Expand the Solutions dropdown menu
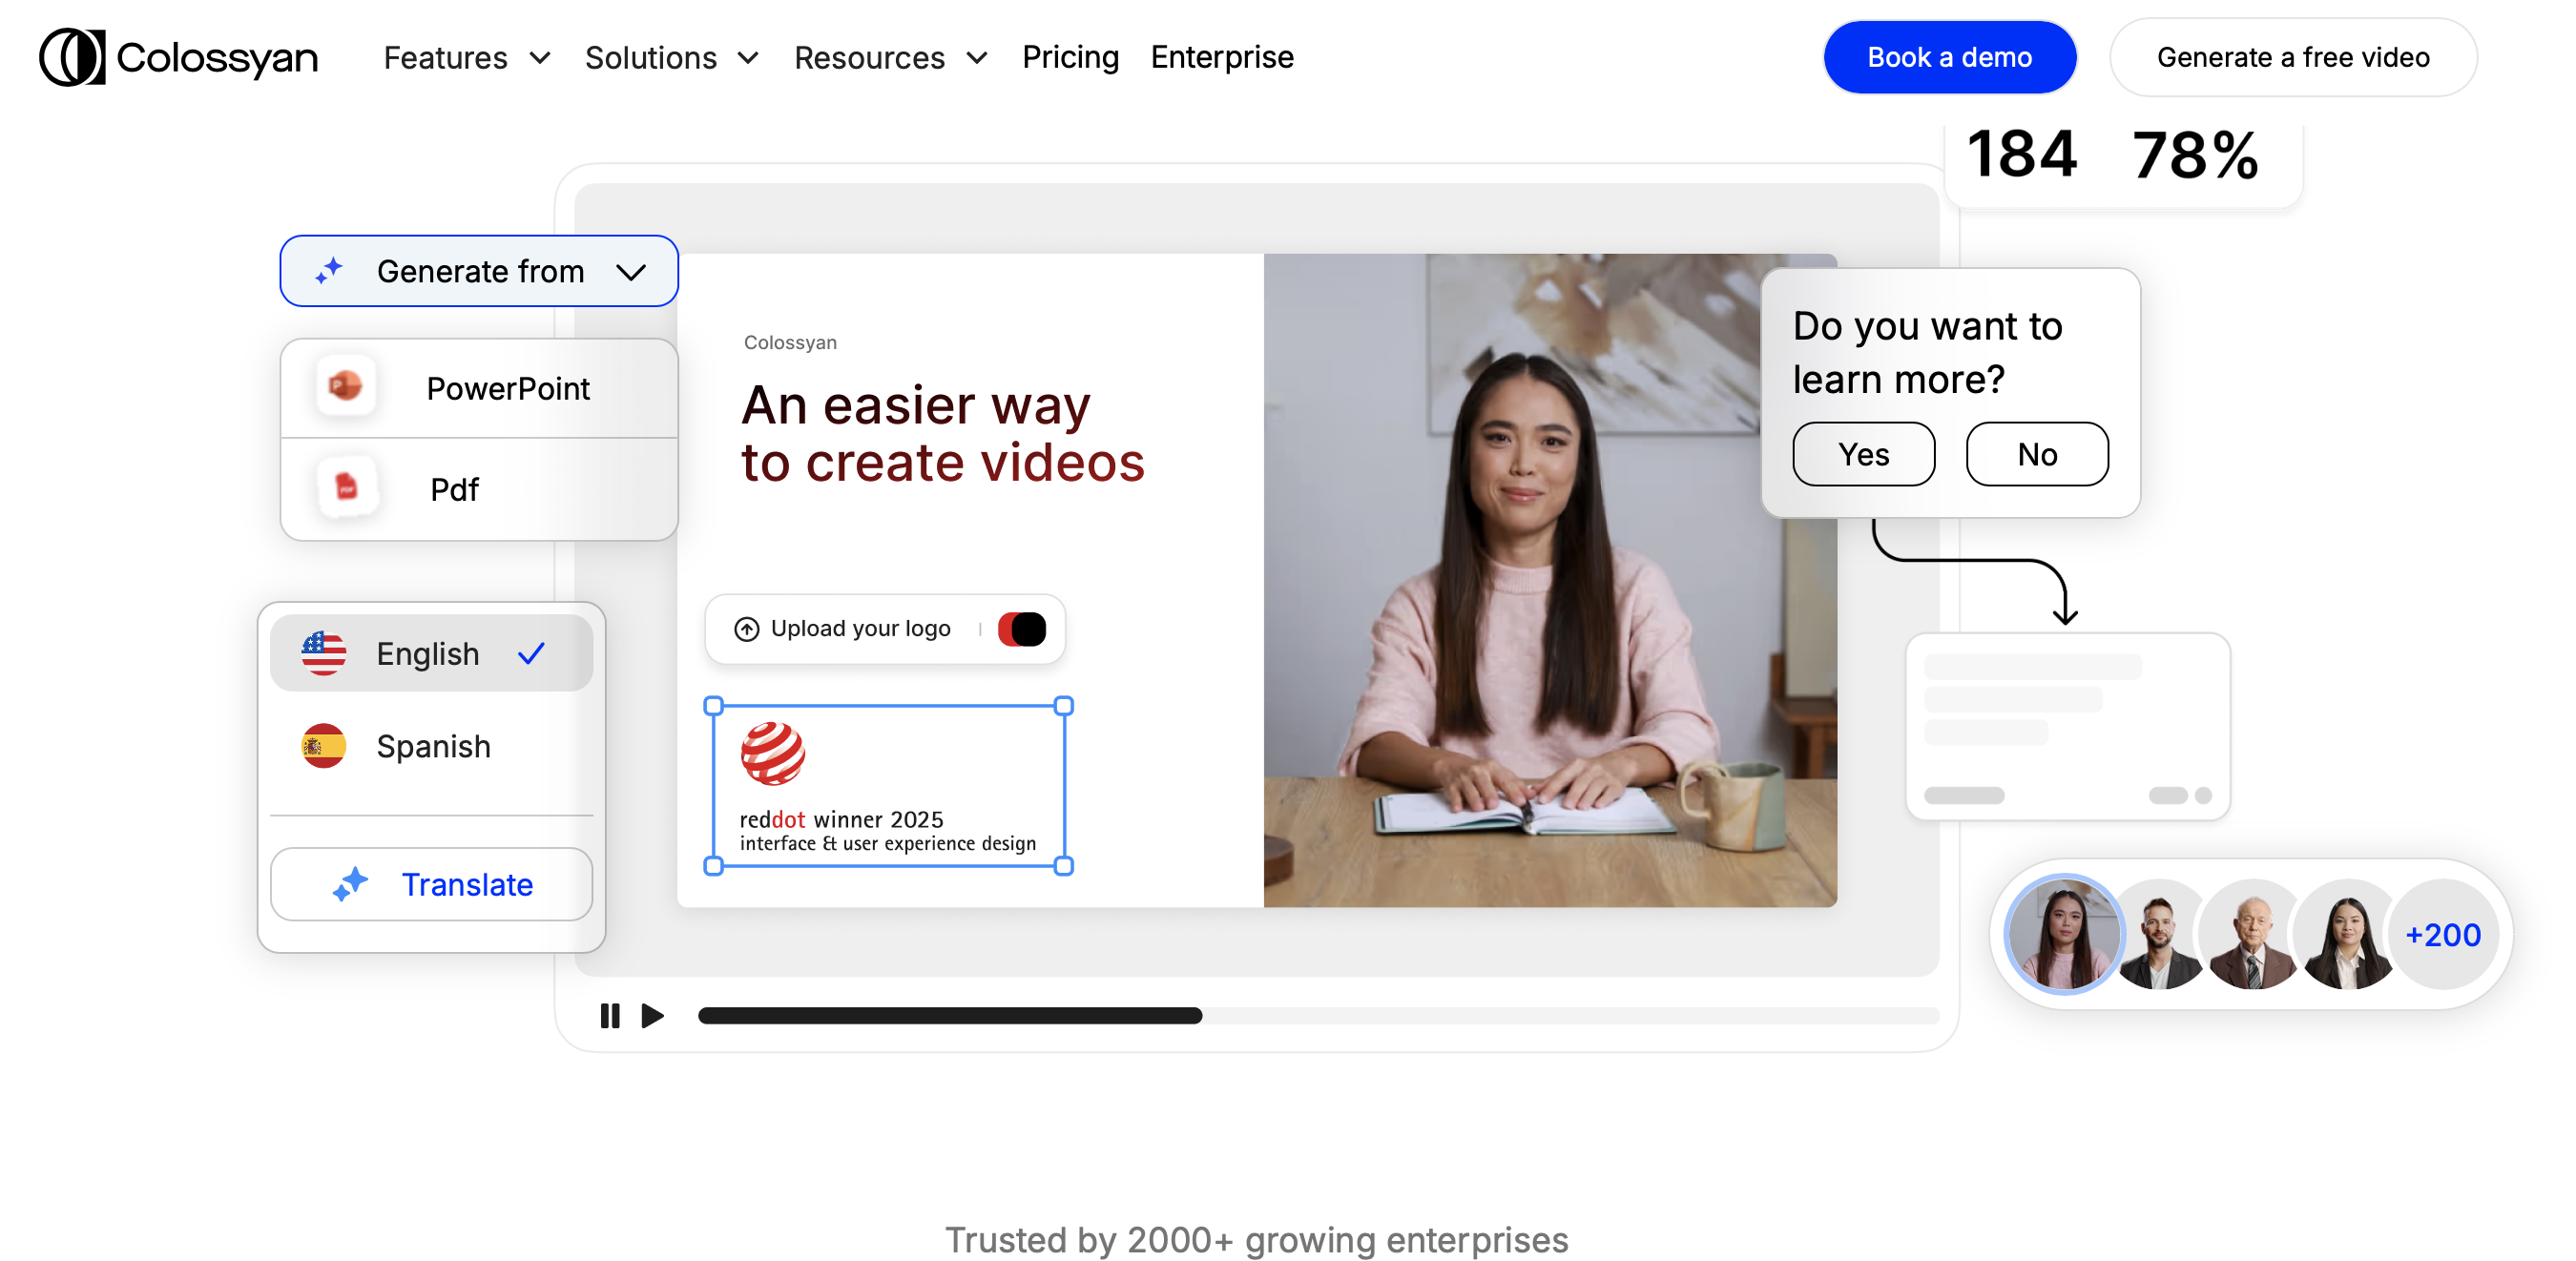The height and width of the screenshot is (1261, 2576). pyautogui.click(x=672, y=58)
